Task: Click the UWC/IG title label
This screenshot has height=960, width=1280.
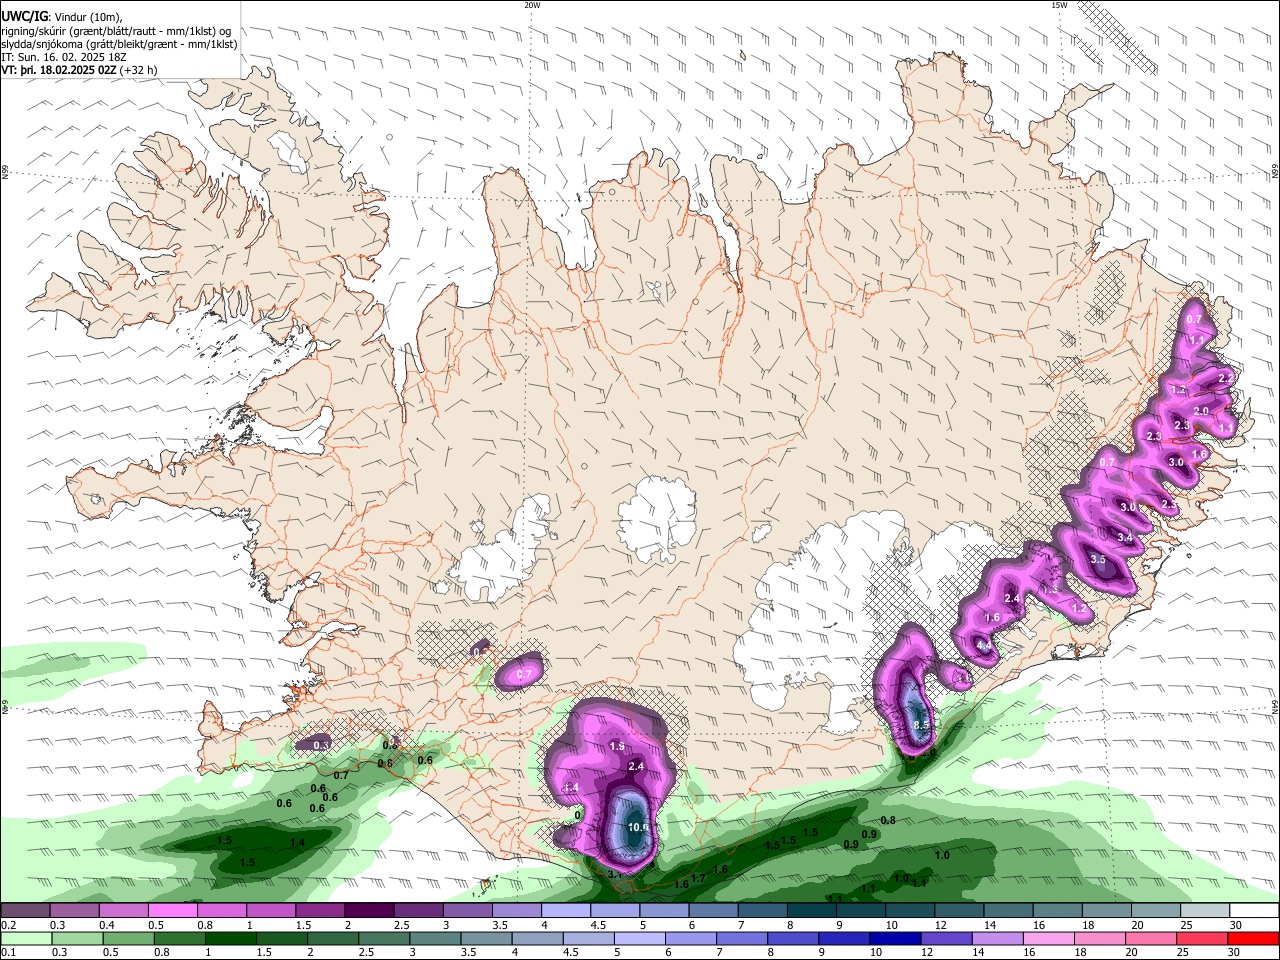Action: (24, 17)
